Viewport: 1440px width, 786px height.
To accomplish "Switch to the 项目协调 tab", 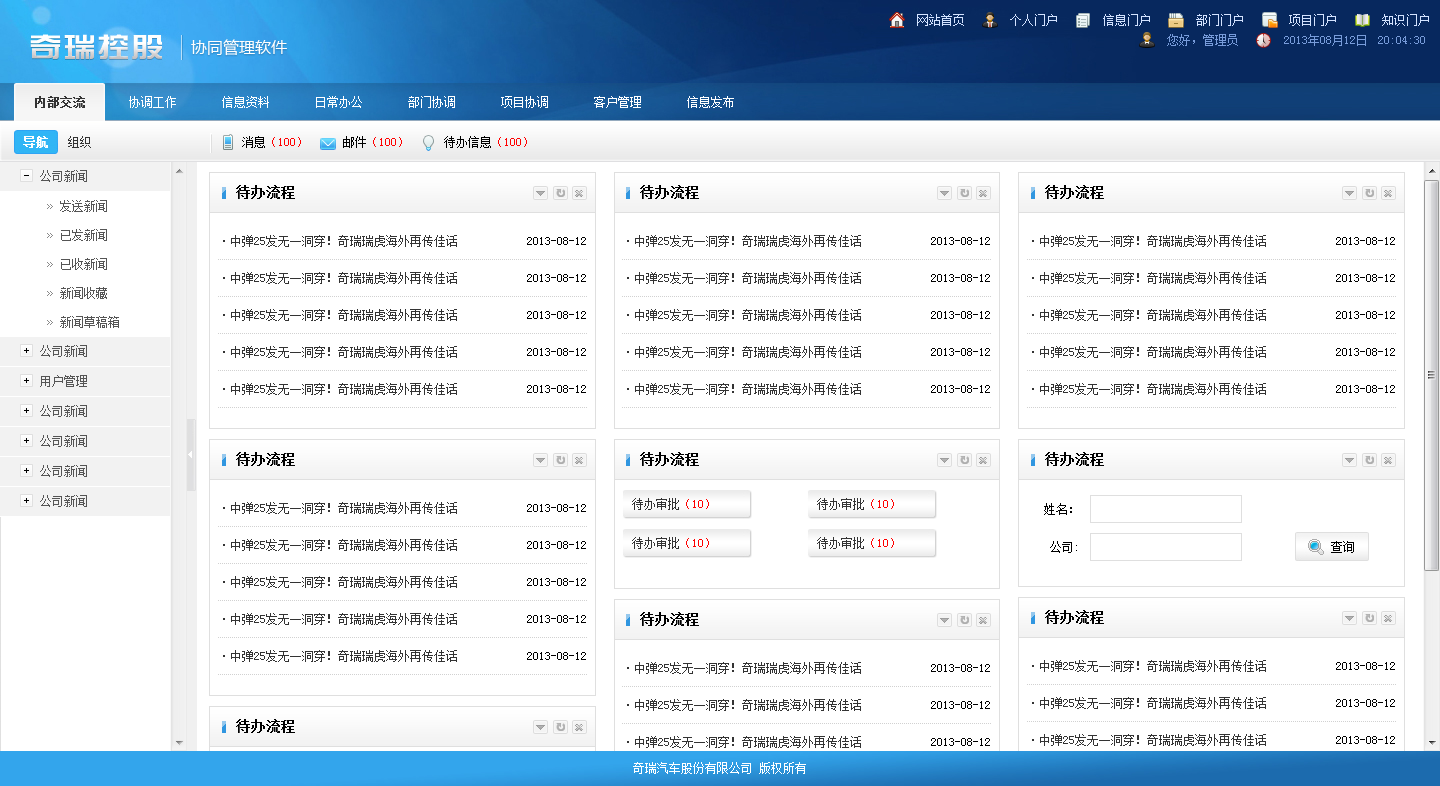I will pos(524,102).
